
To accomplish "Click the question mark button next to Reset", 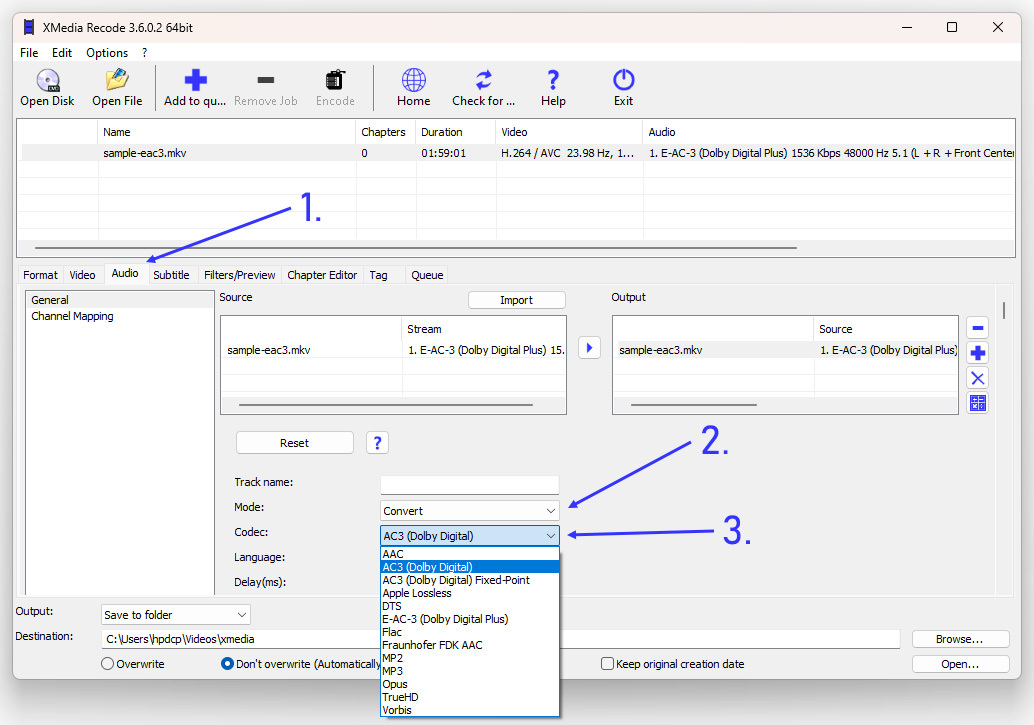I will (x=377, y=443).
